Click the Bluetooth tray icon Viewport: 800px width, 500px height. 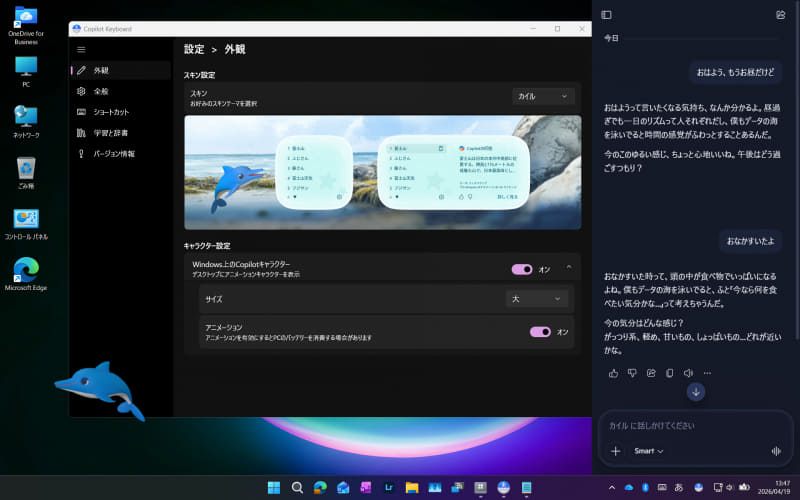tap(645, 488)
